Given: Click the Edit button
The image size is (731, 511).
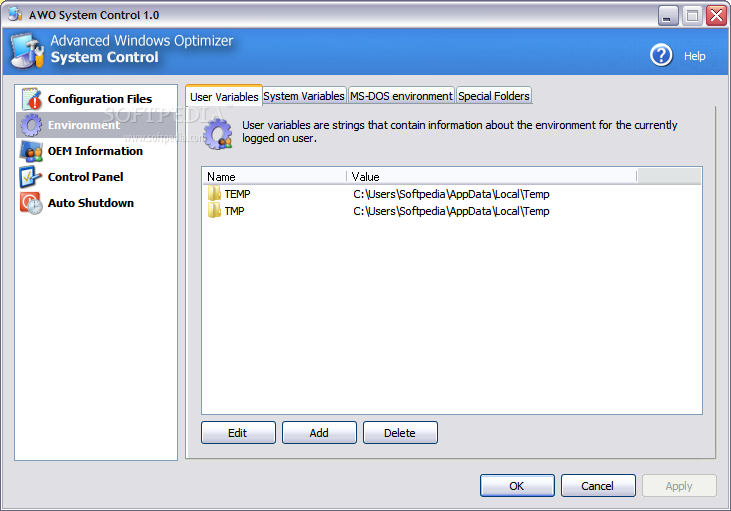Looking at the screenshot, I should (238, 433).
